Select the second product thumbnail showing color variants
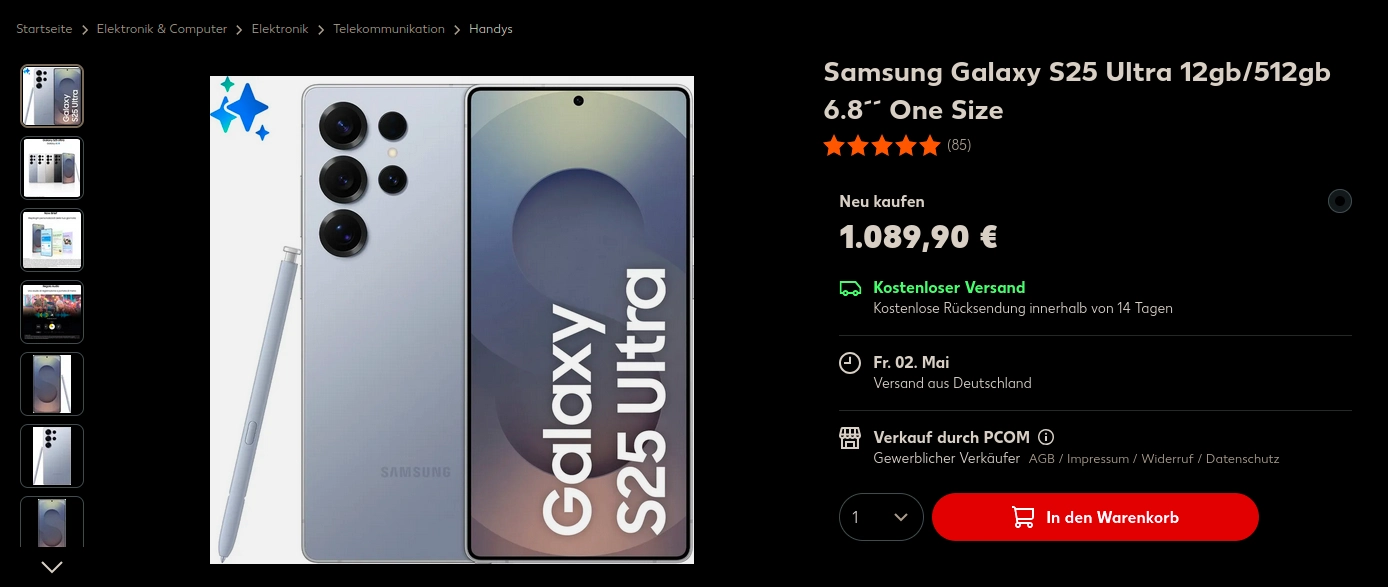 click(52, 168)
